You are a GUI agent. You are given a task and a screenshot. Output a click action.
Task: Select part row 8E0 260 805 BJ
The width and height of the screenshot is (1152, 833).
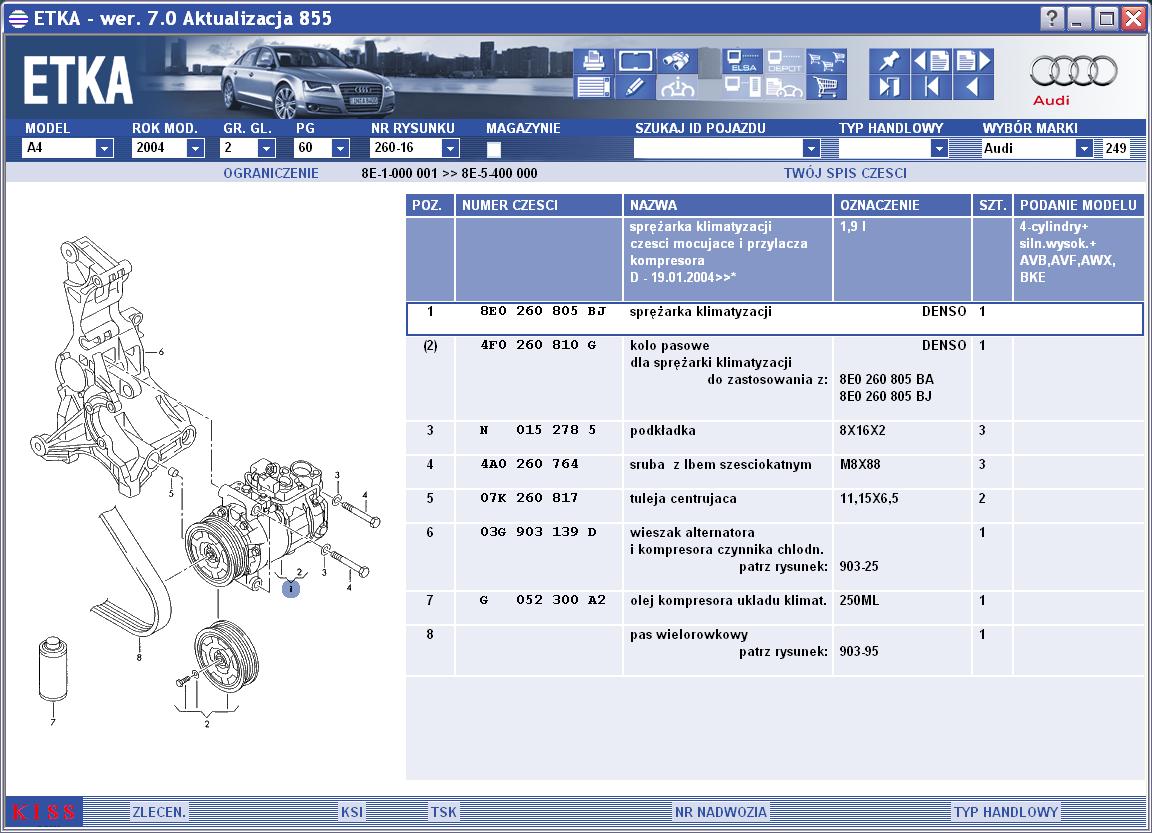click(774, 319)
